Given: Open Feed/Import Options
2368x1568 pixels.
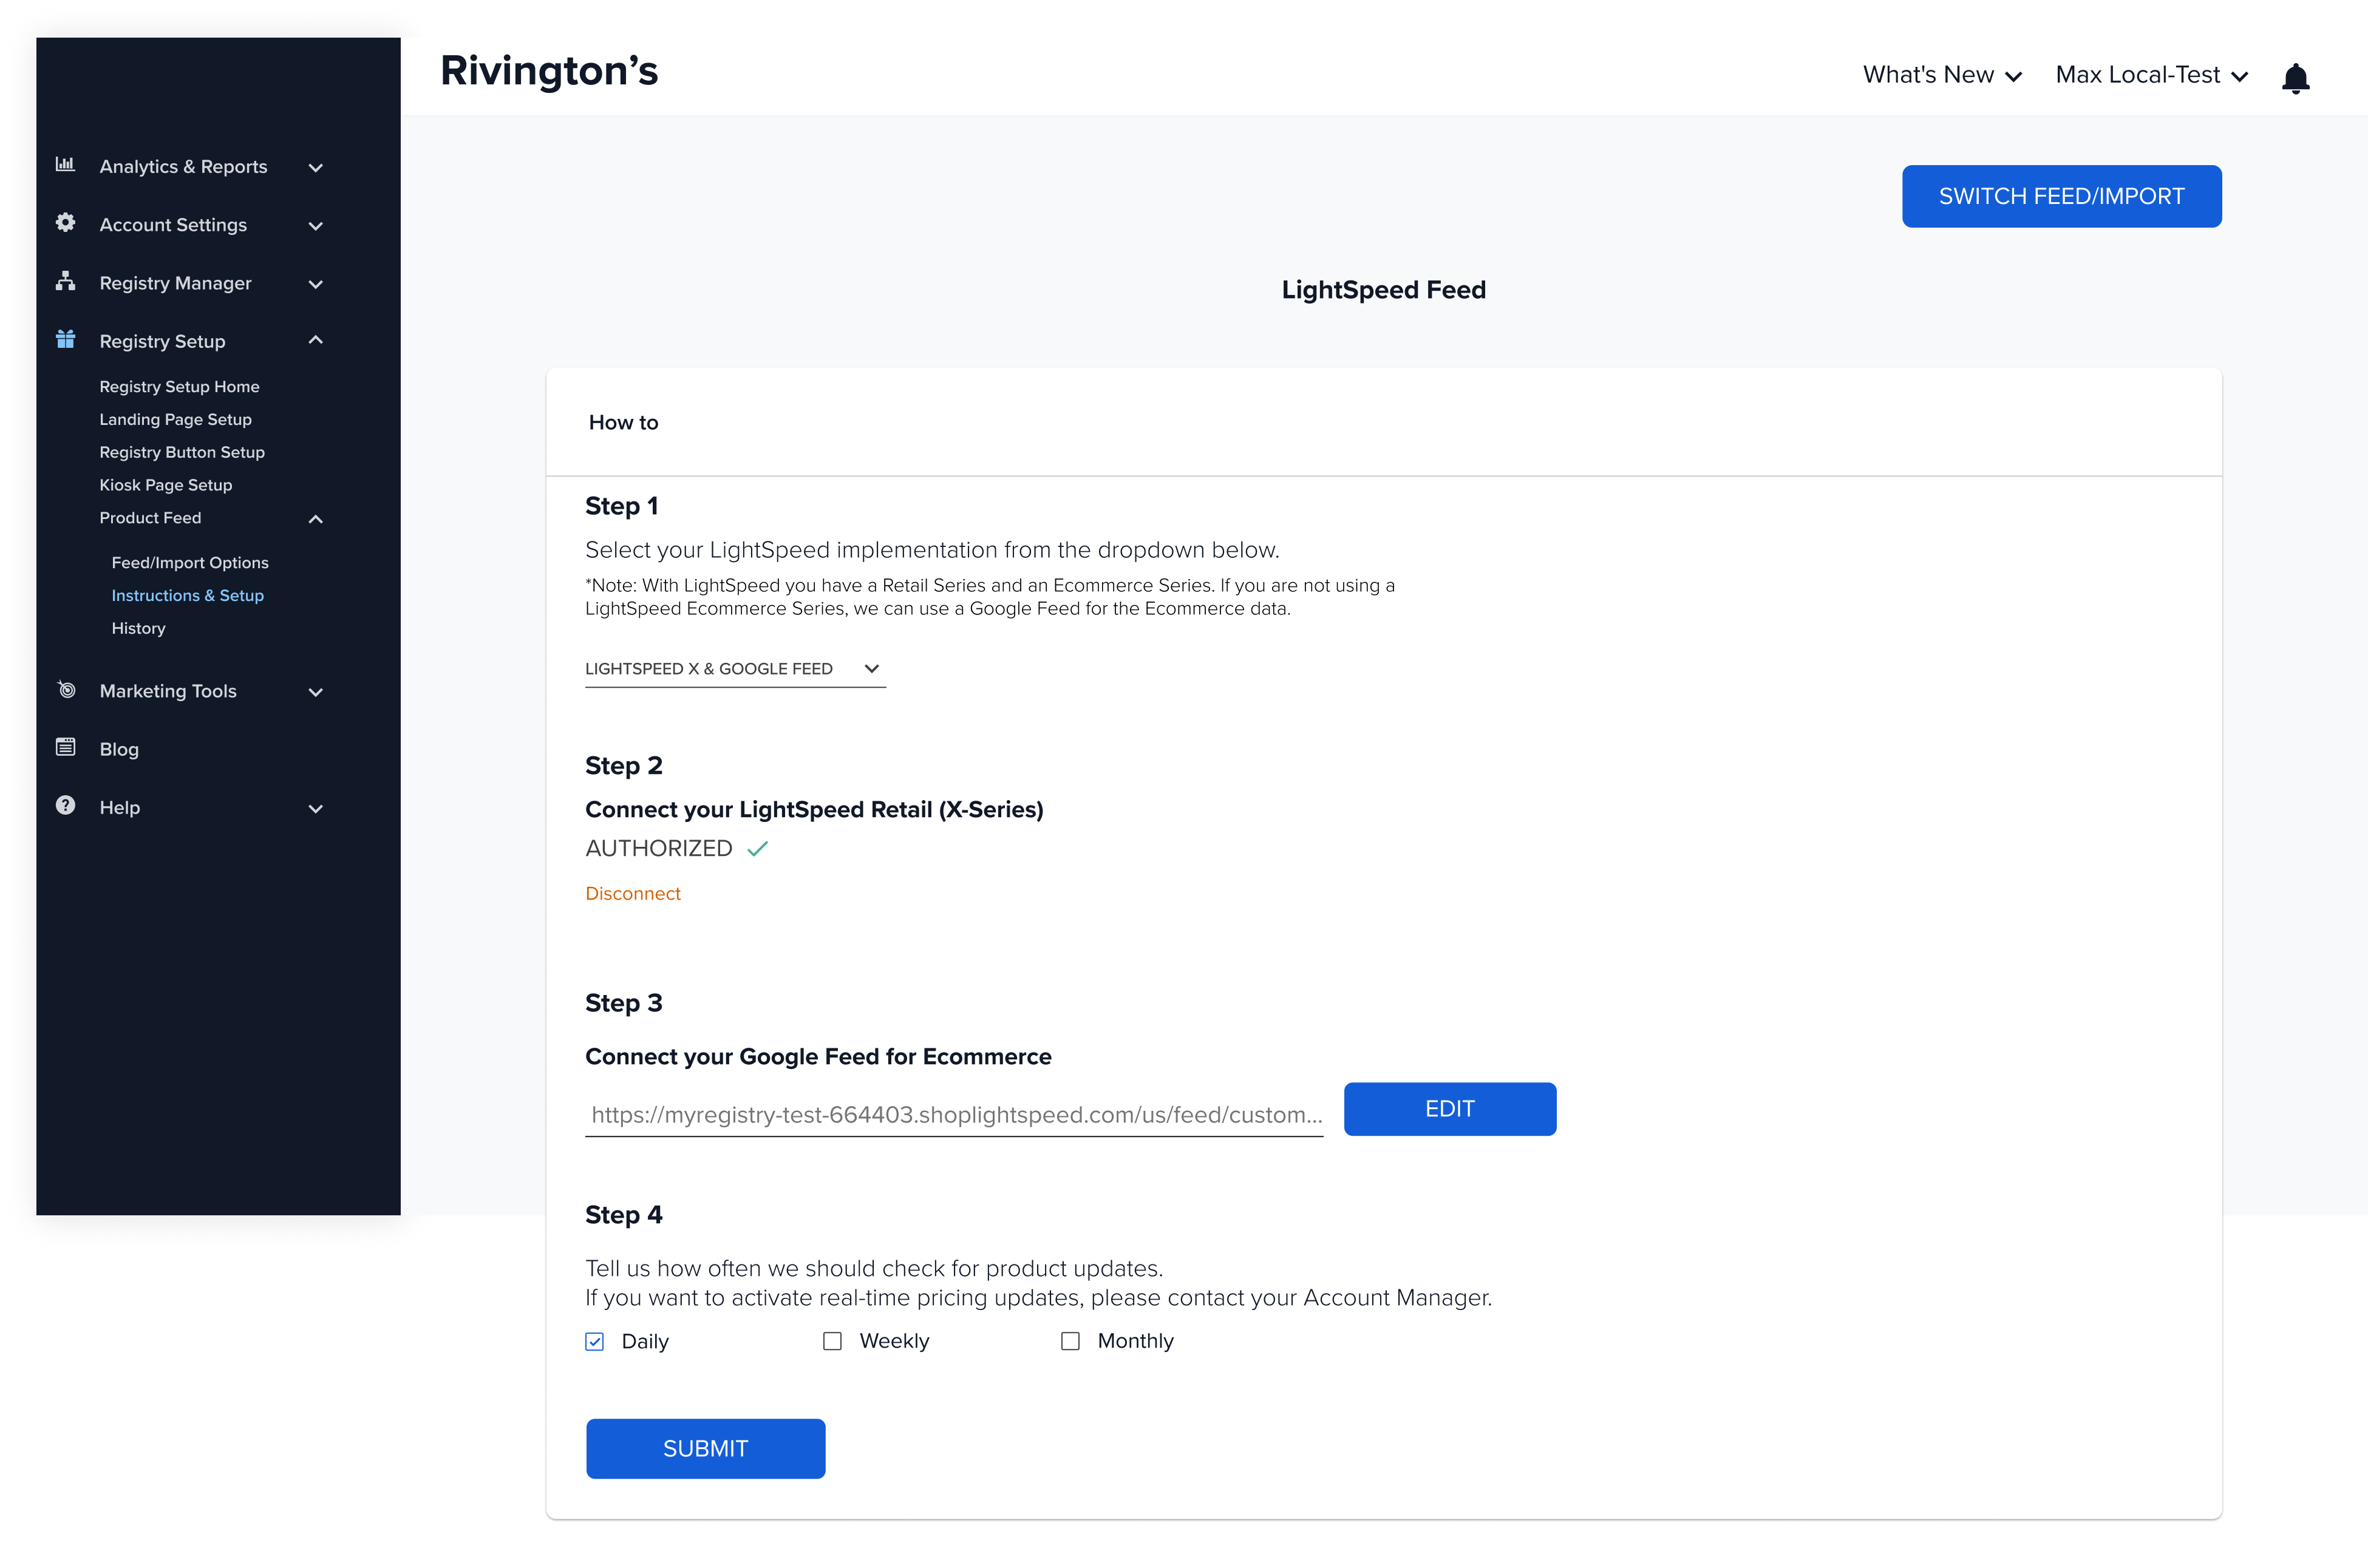Looking at the screenshot, I should click(x=190, y=562).
